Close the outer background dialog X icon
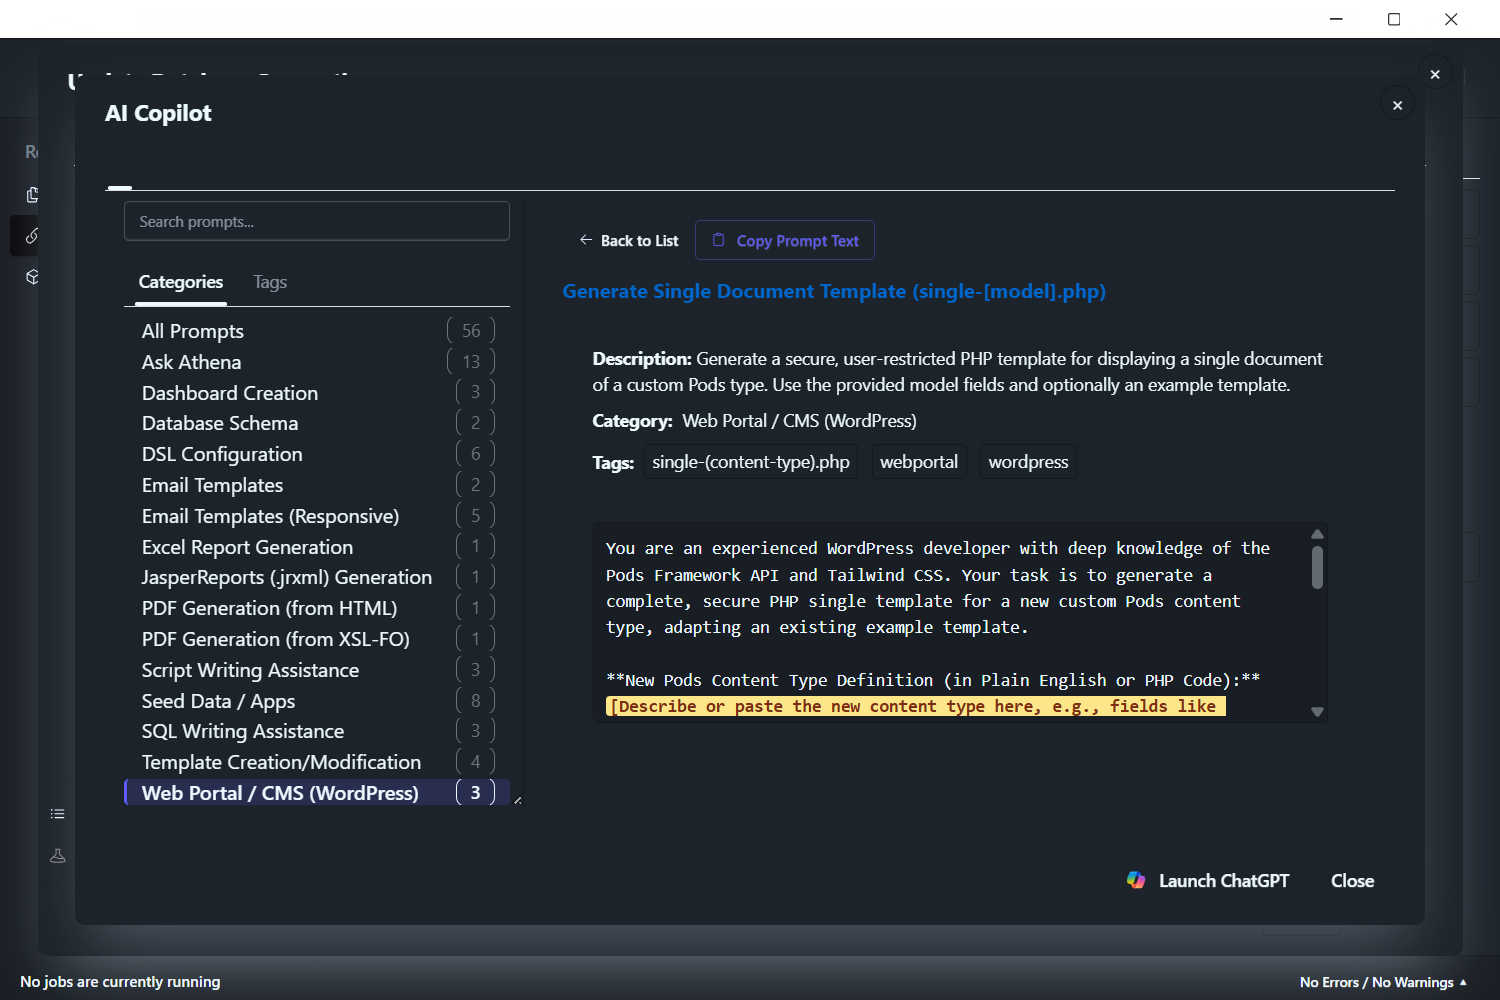Image resolution: width=1500 pixels, height=1000 pixels. [1435, 74]
